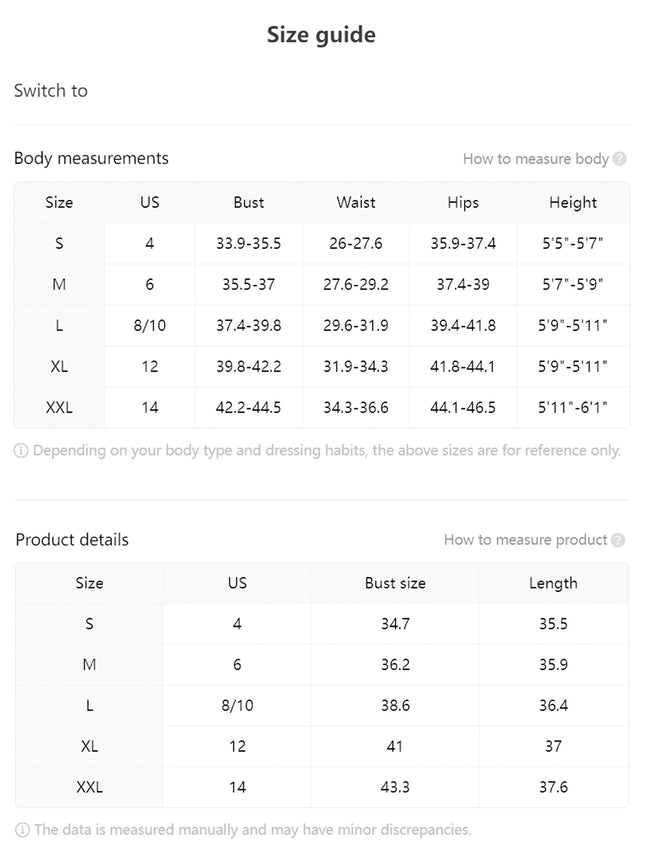The height and width of the screenshot is (860, 645).
Task: Click the help icon beside How to measure product
Action: 618,540
